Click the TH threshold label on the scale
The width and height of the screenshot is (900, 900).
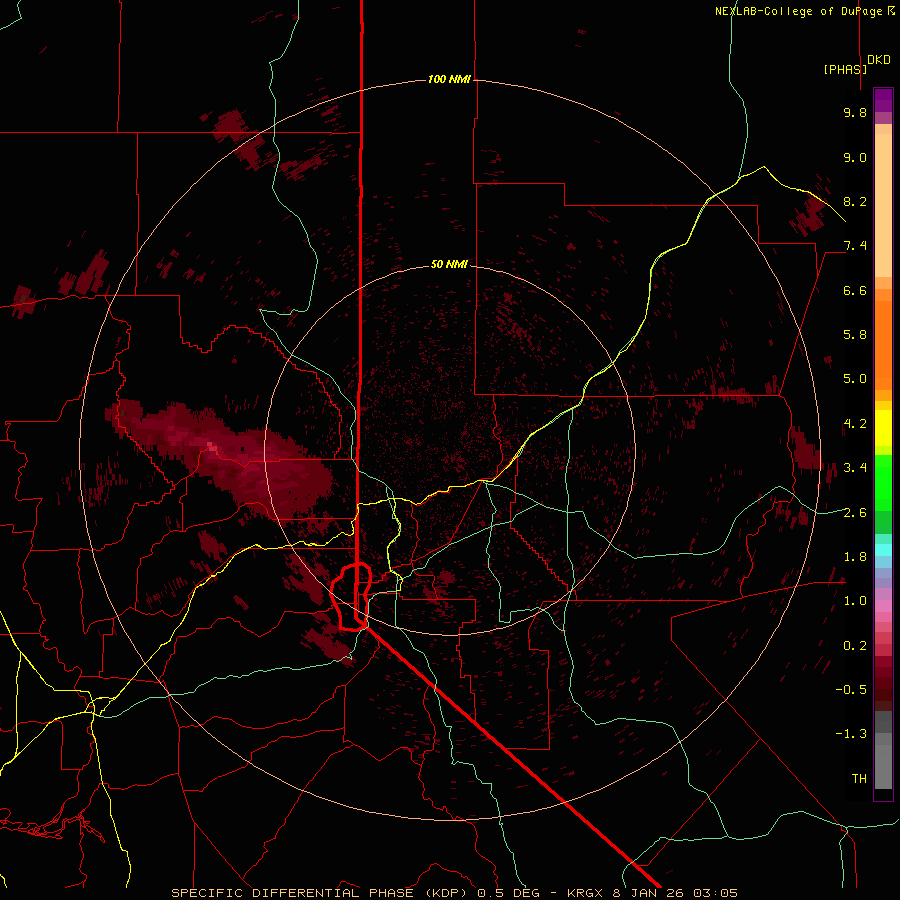coord(859,779)
